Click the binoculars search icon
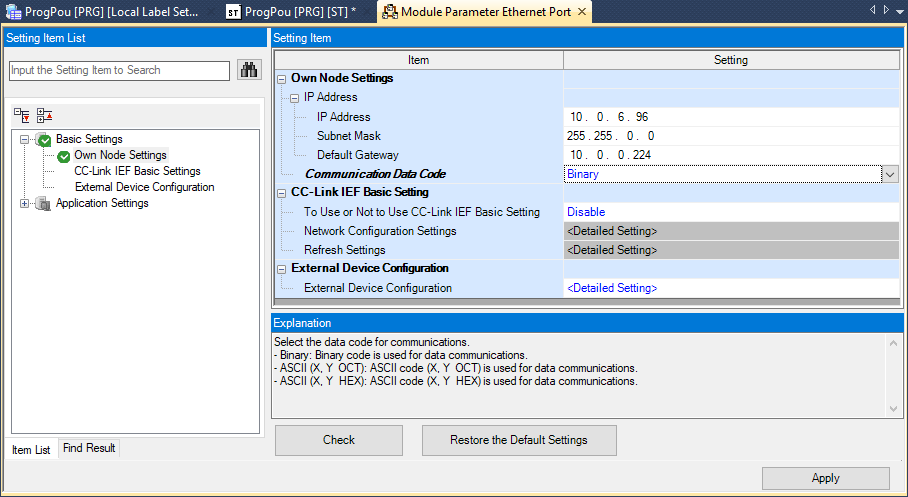Screen dimensions: 908x497 pyautogui.click(x=248, y=70)
